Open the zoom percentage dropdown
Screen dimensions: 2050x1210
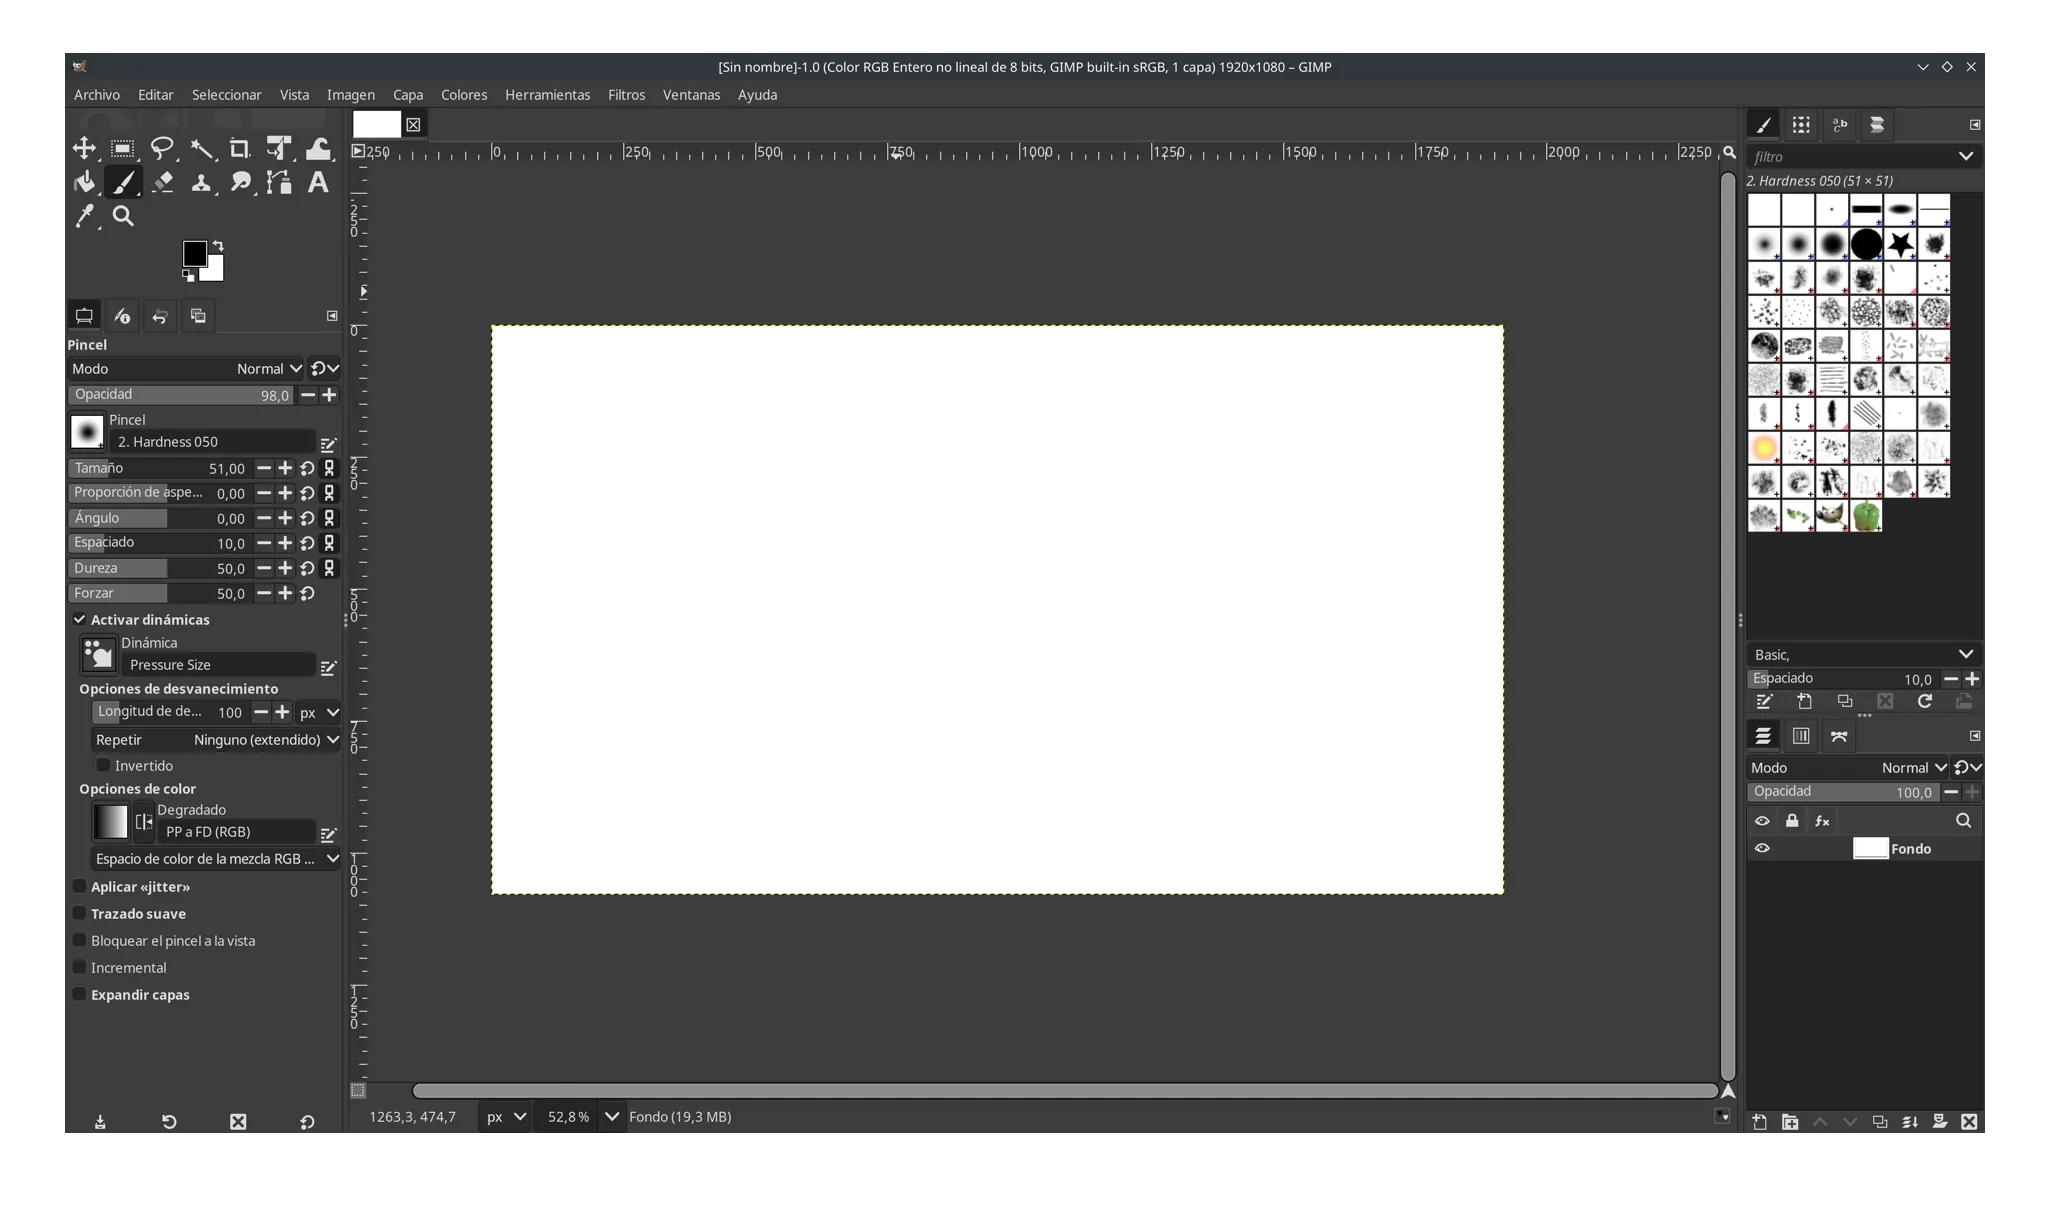click(x=611, y=1117)
